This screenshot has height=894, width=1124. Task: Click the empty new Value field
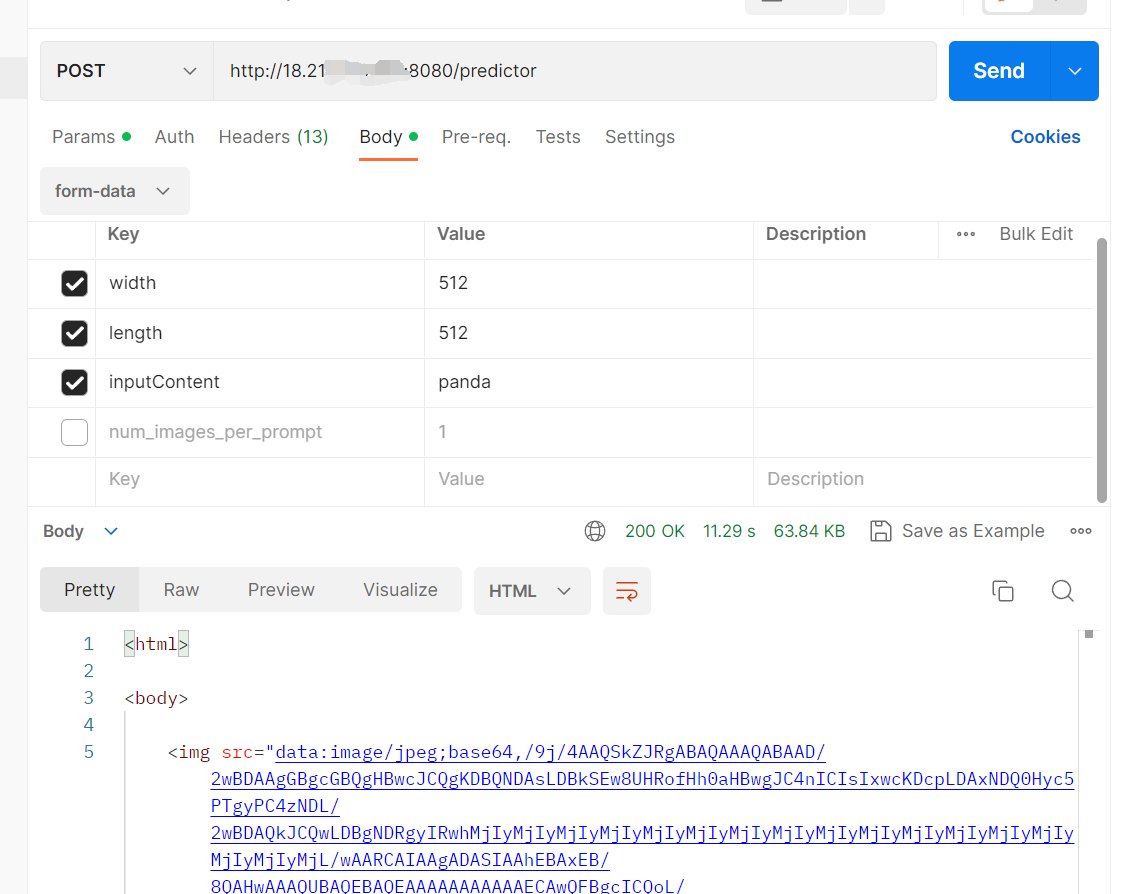589,480
